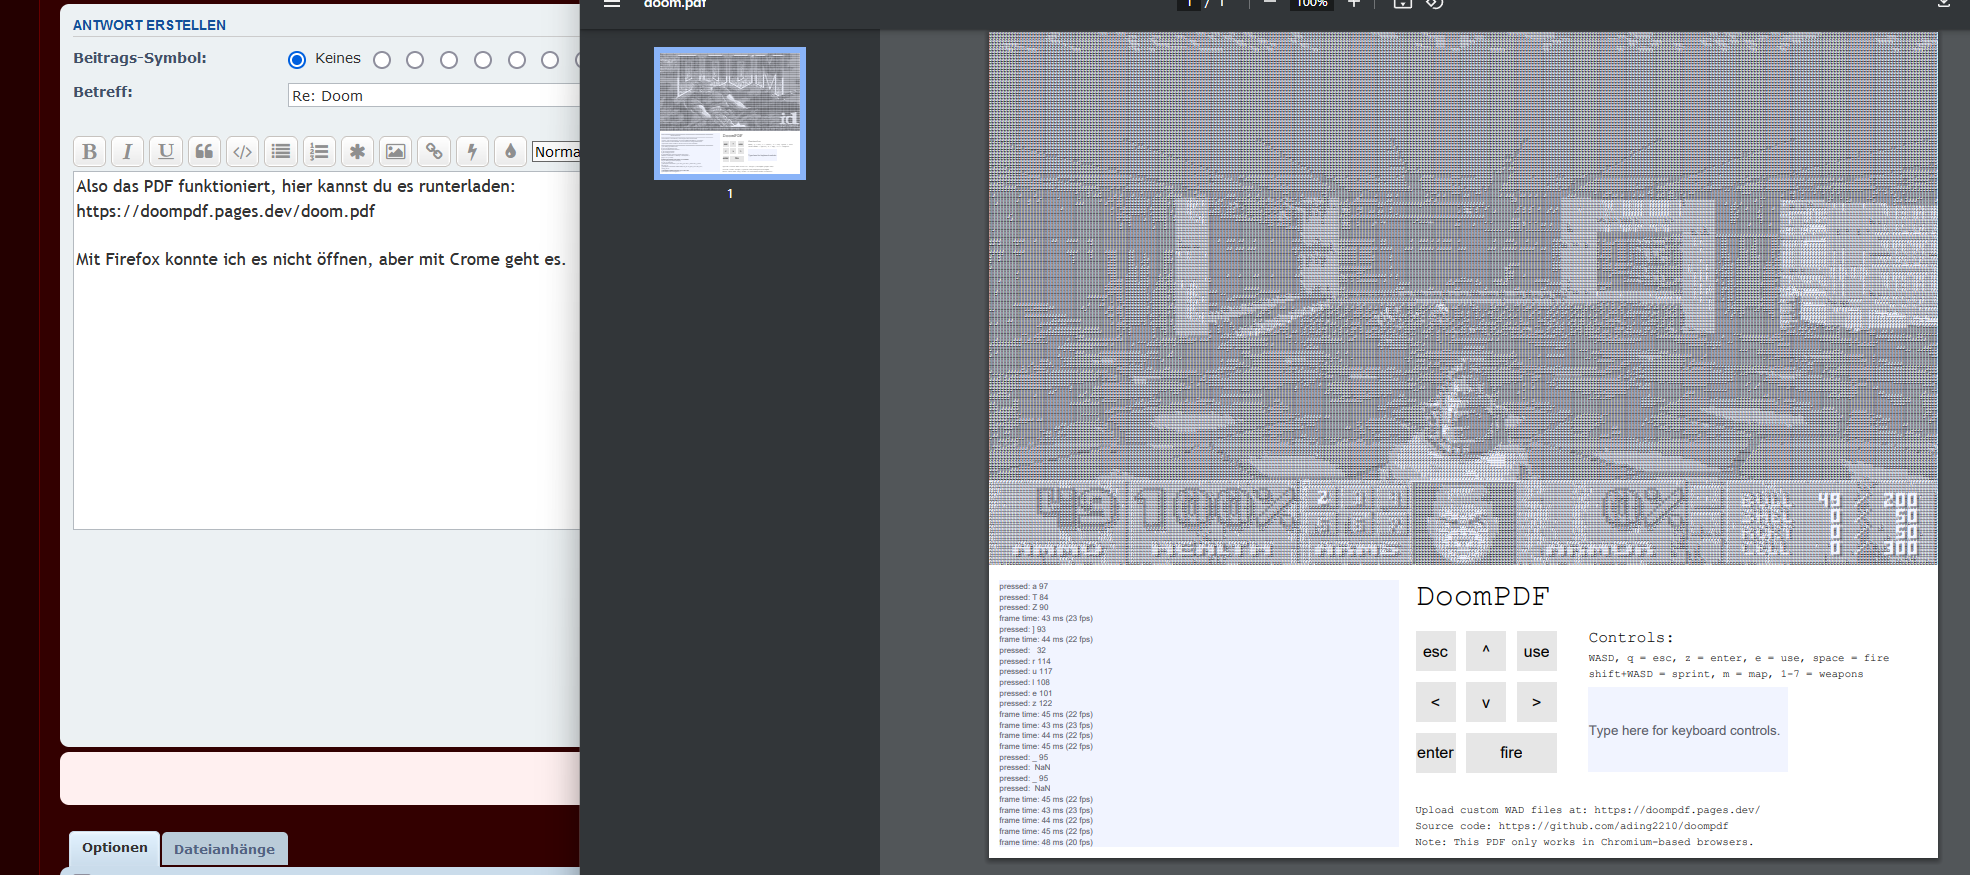The width and height of the screenshot is (1970, 875).
Task: Download the PDF using the download icon
Action: 1944,4
